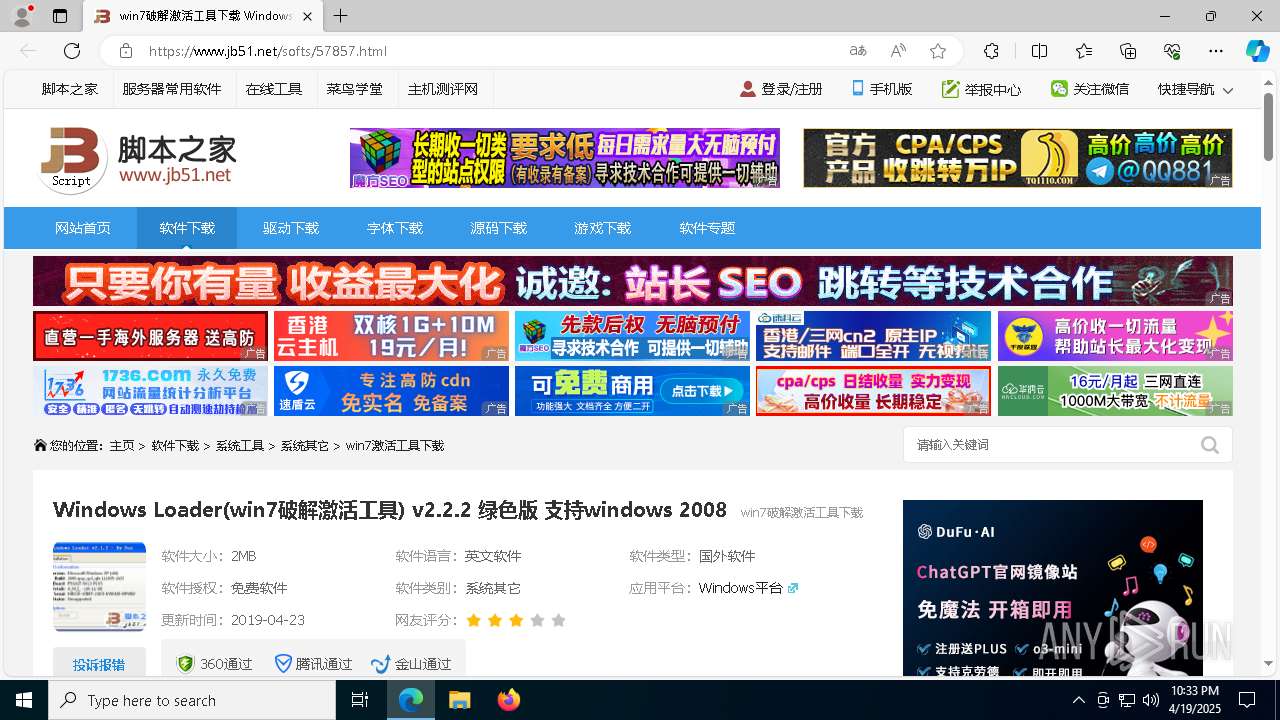The image size is (1280, 720).
Task: Show hidden system tray icons
Action: 1078,700
